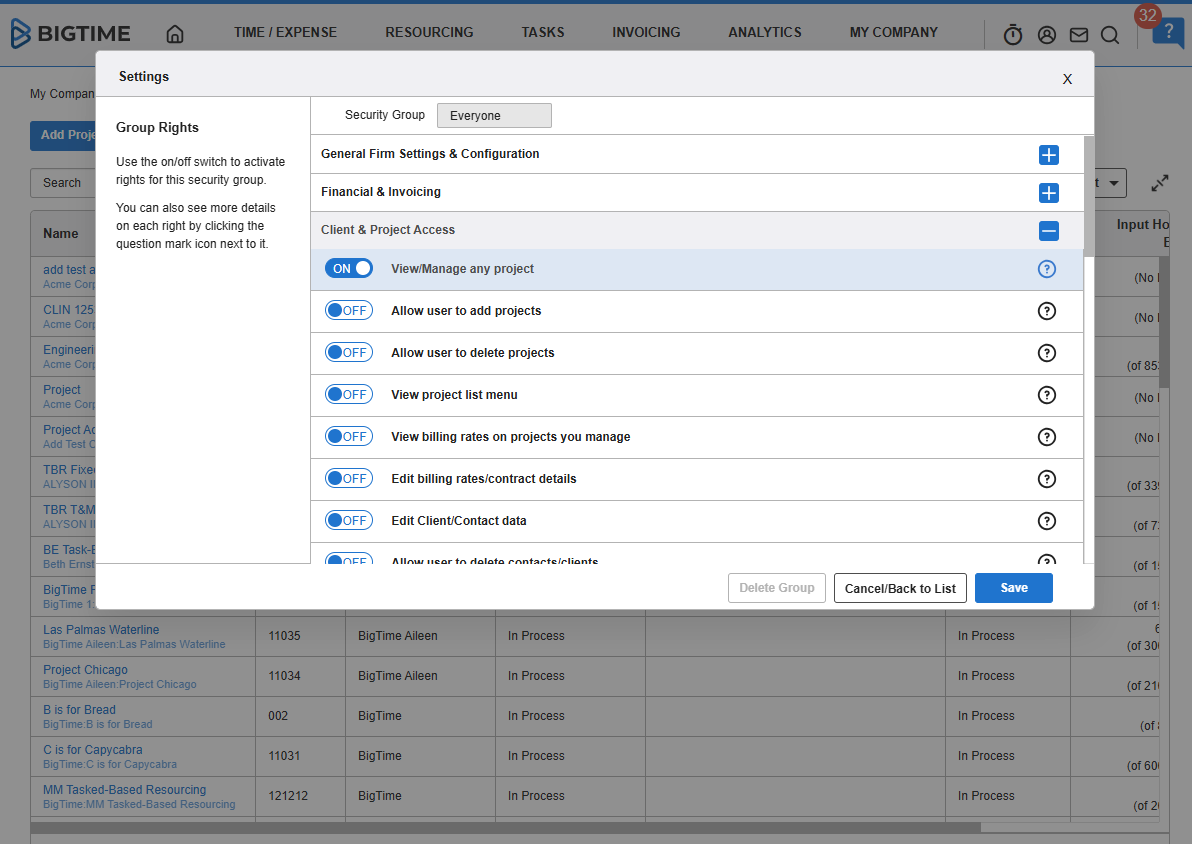Image resolution: width=1192 pixels, height=844 pixels.
Task: Click Cancel/Back to List button
Action: (900, 588)
